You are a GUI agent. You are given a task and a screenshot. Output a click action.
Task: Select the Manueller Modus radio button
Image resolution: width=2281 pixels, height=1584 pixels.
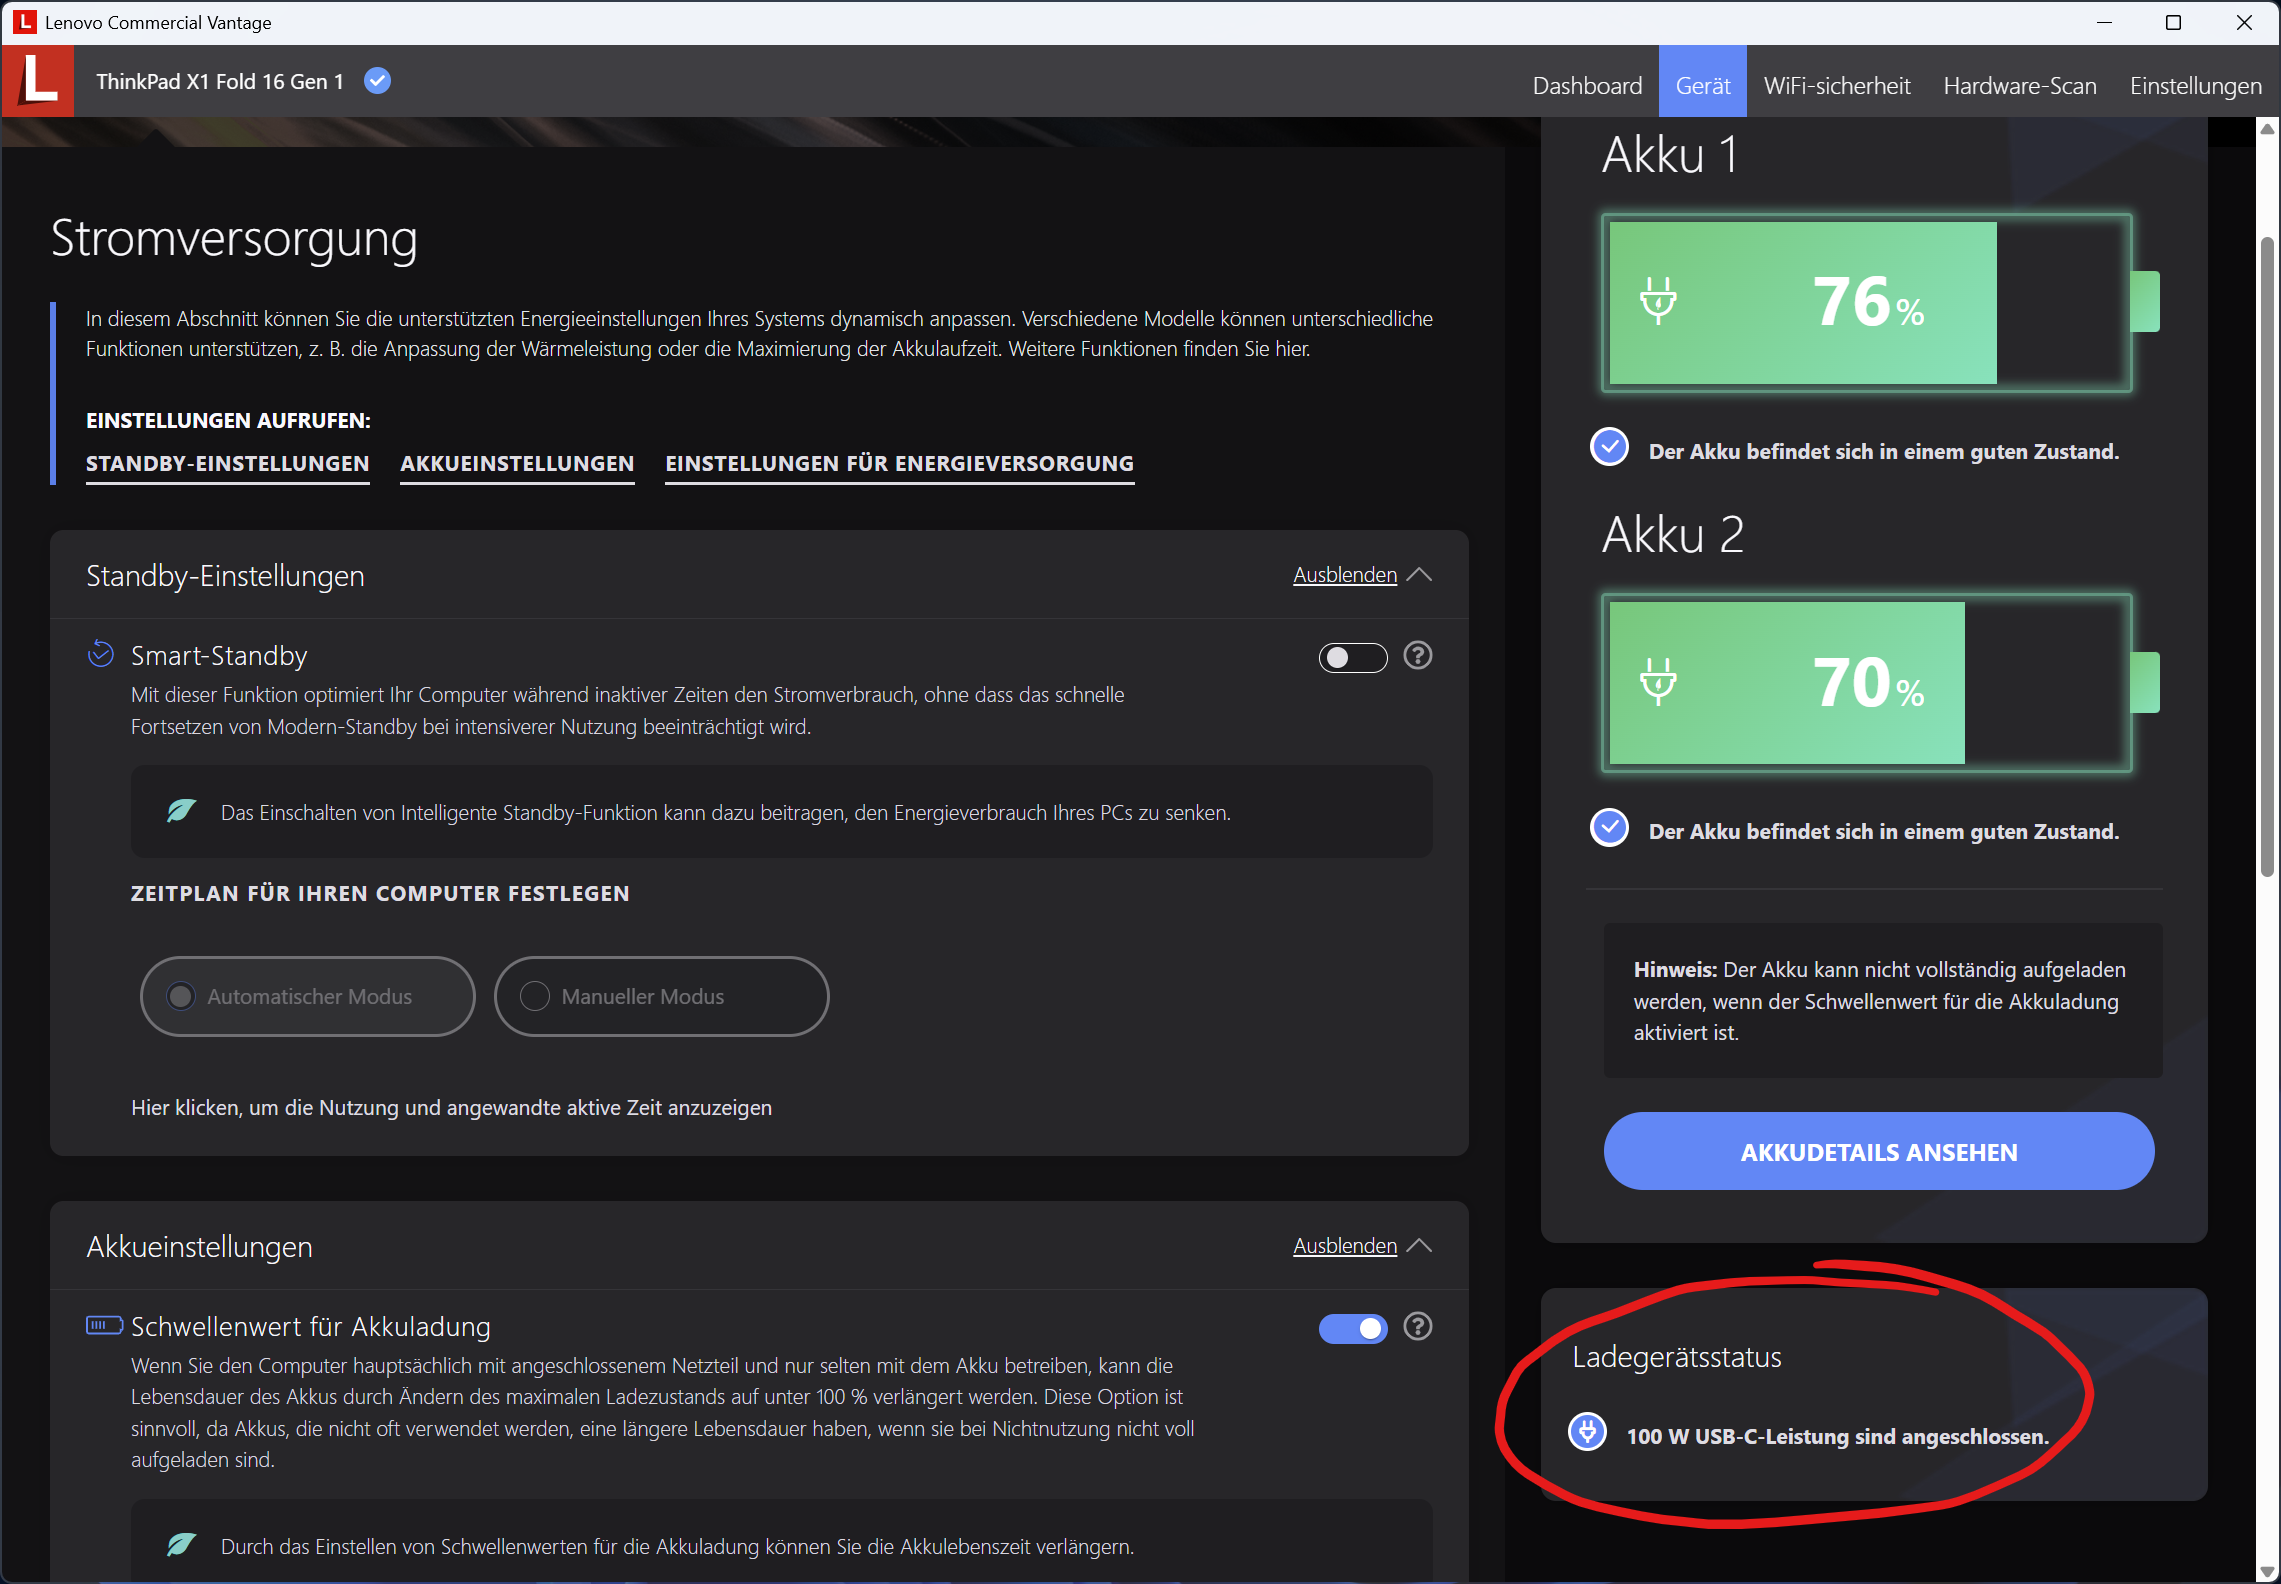click(536, 996)
